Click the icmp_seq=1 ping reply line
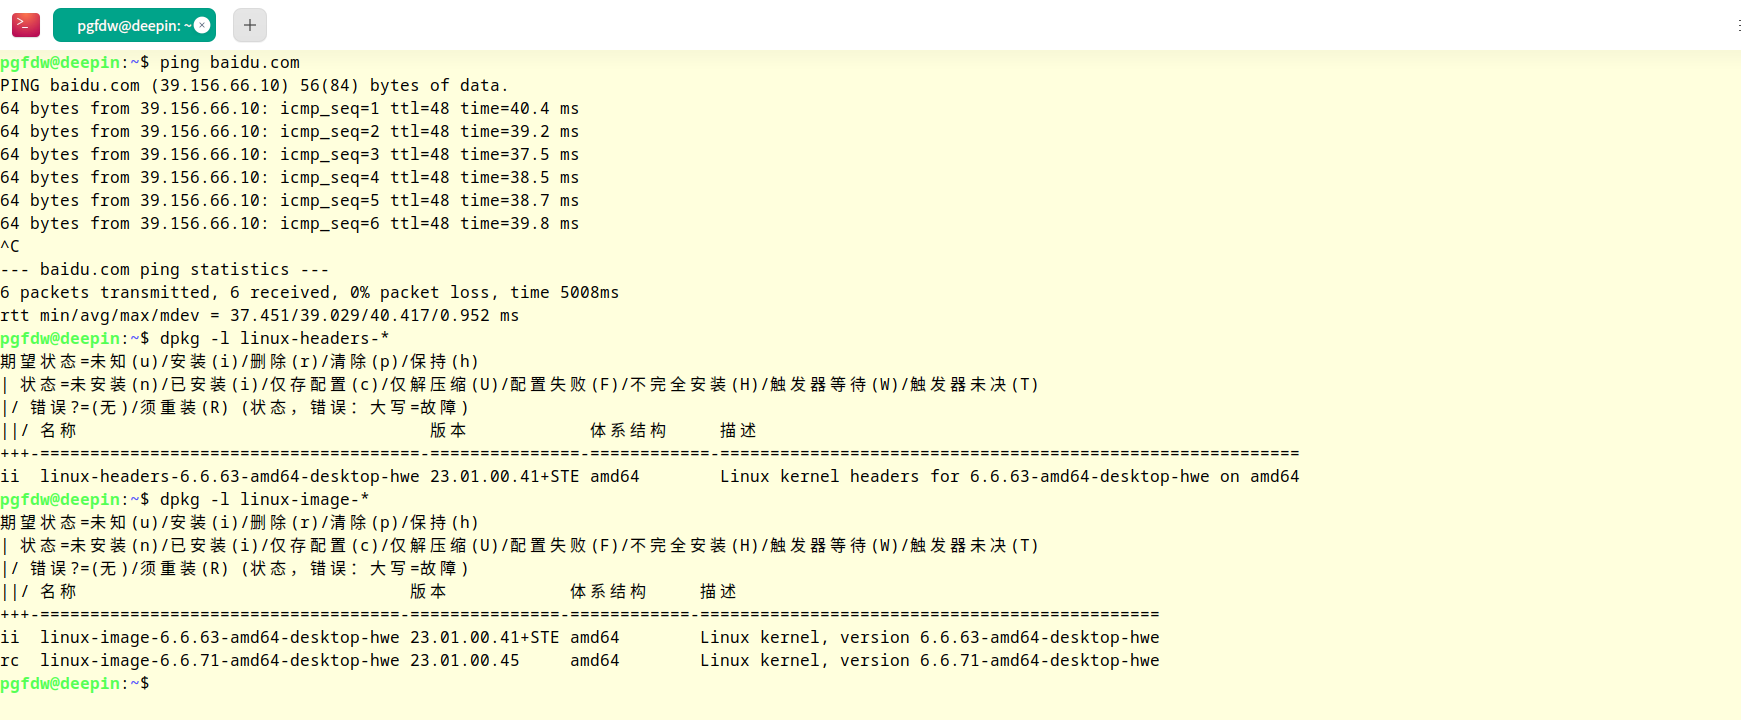 [x=290, y=108]
